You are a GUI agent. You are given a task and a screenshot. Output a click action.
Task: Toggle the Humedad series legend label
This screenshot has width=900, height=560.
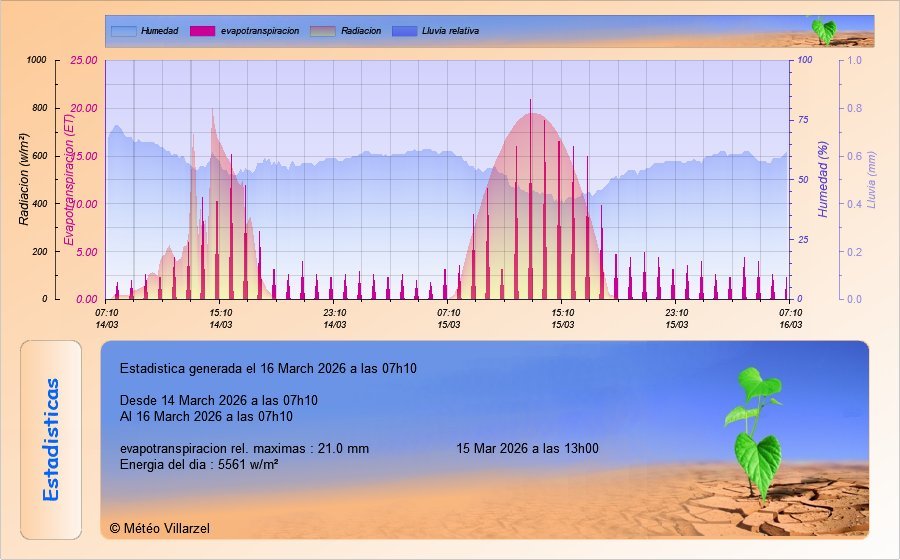159,31
